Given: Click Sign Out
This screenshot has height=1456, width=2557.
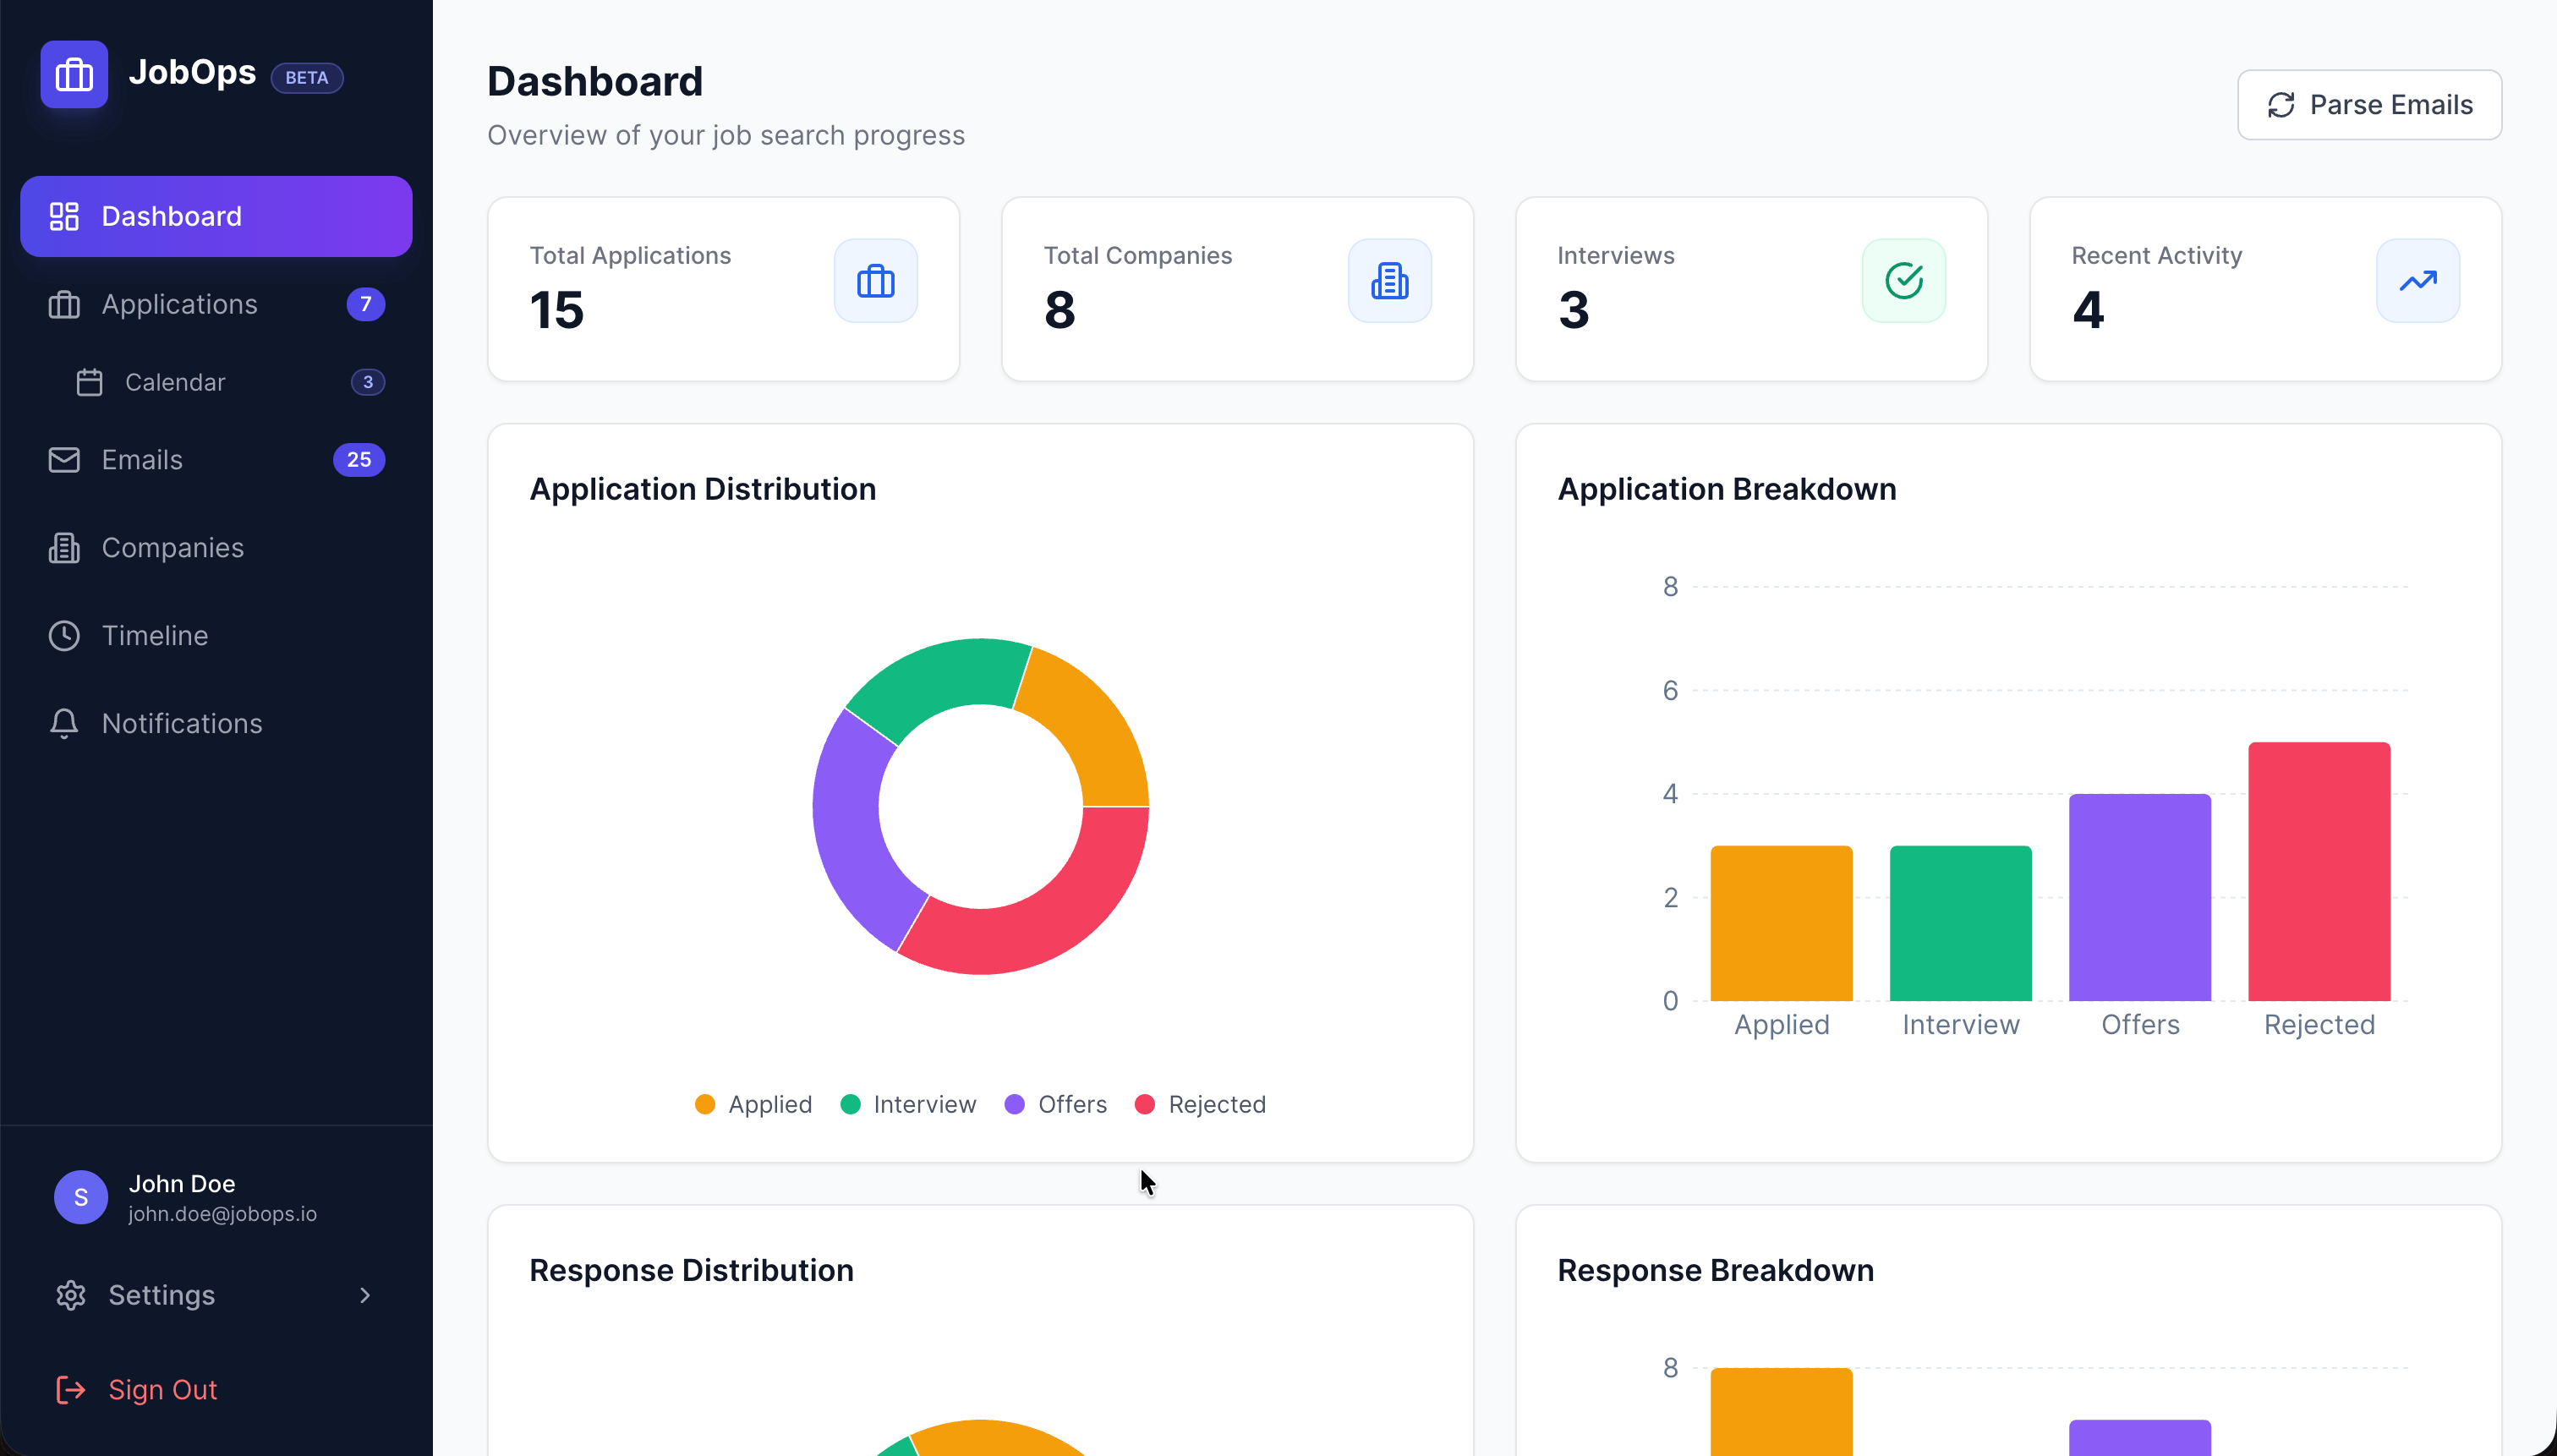Looking at the screenshot, I should coord(162,1389).
